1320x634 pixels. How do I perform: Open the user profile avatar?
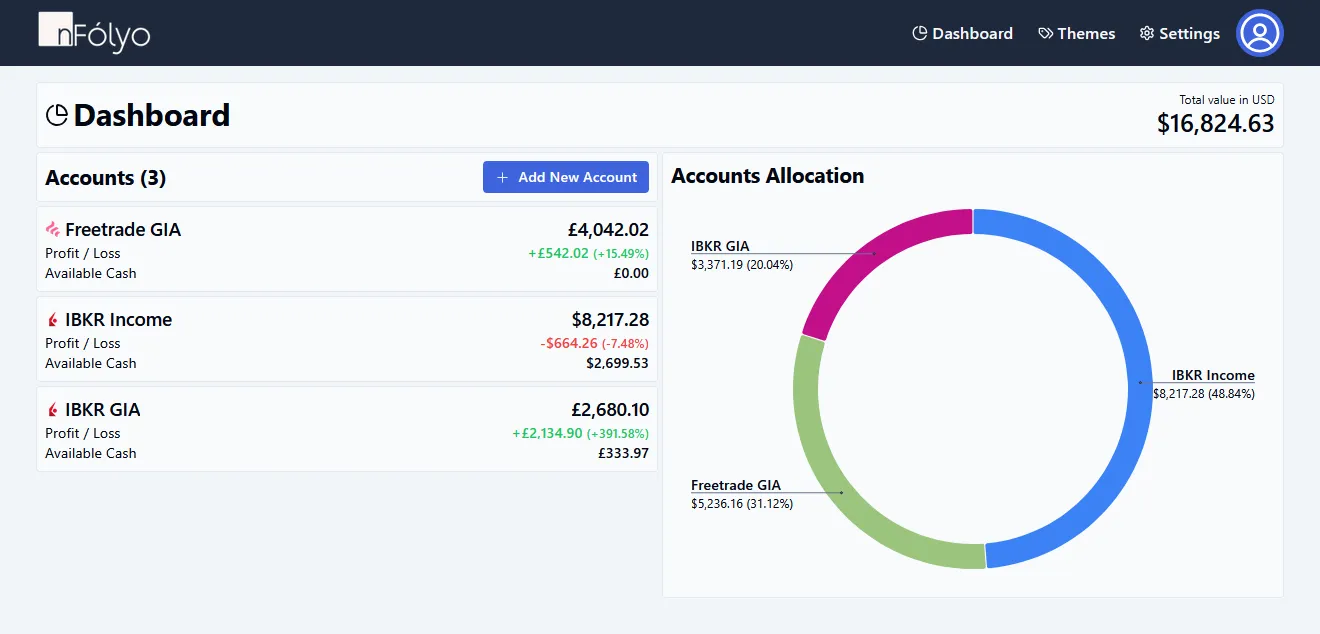1259,33
